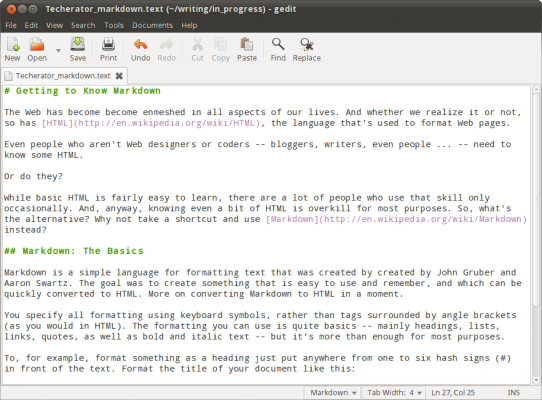
Task: Create a new document with New icon
Action: pyautogui.click(x=12, y=49)
